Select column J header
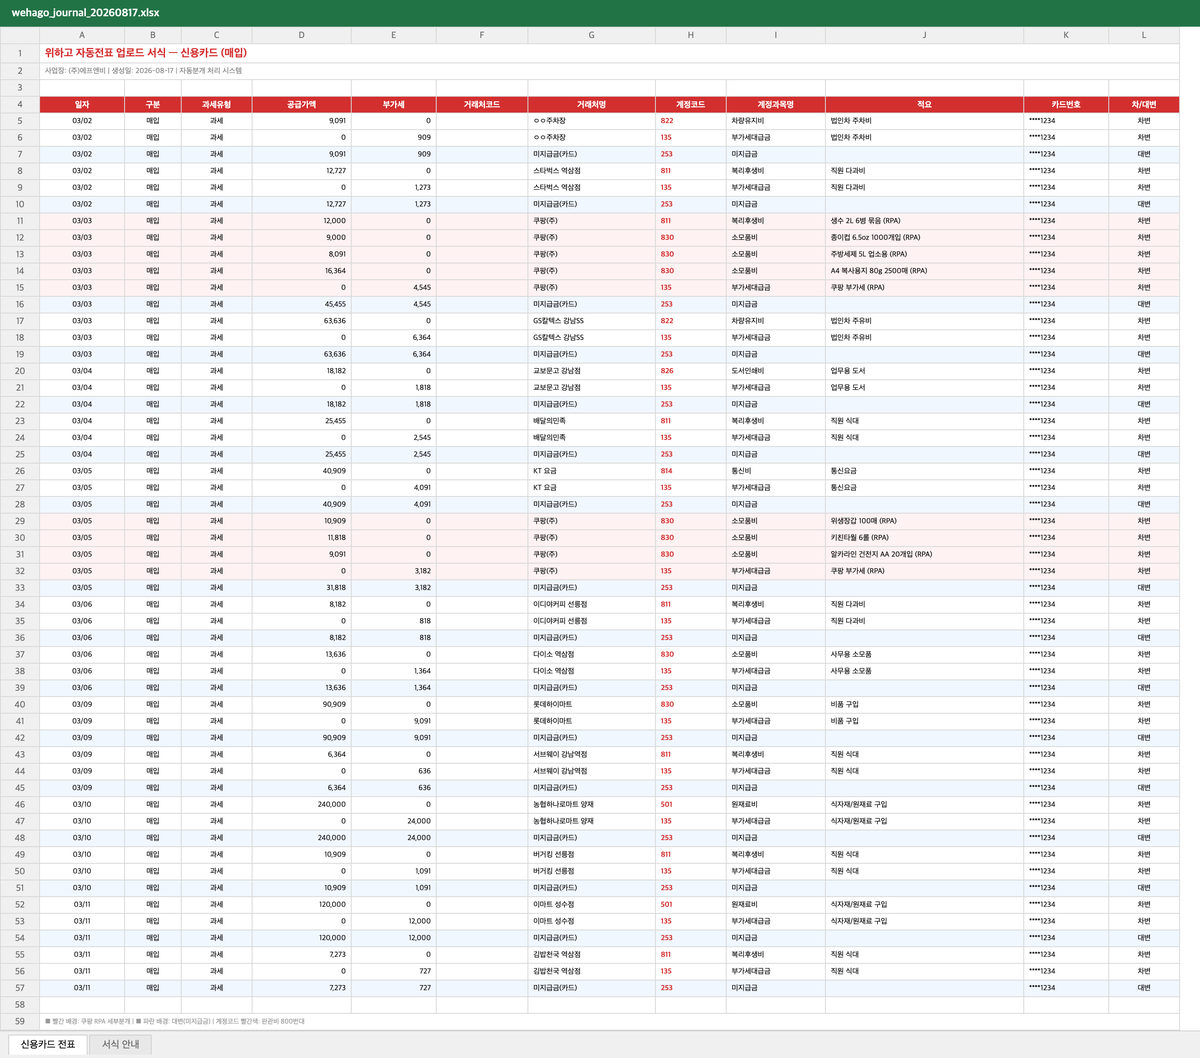1200x1058 pixels. tap(924, 35)
